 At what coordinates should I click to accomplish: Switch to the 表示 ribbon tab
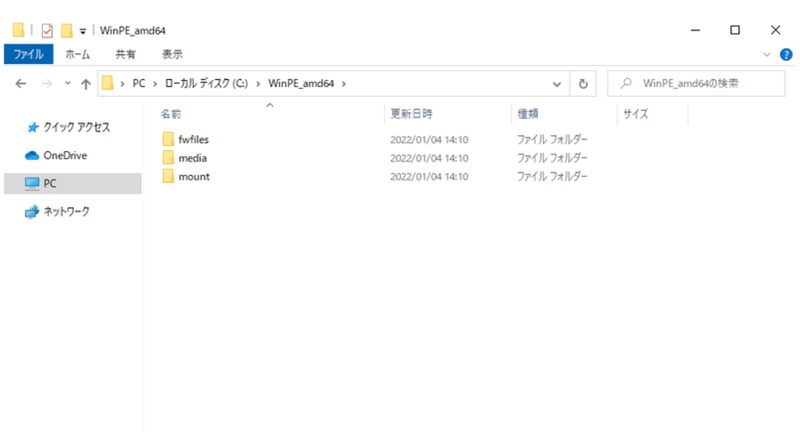tap(172, 54)
